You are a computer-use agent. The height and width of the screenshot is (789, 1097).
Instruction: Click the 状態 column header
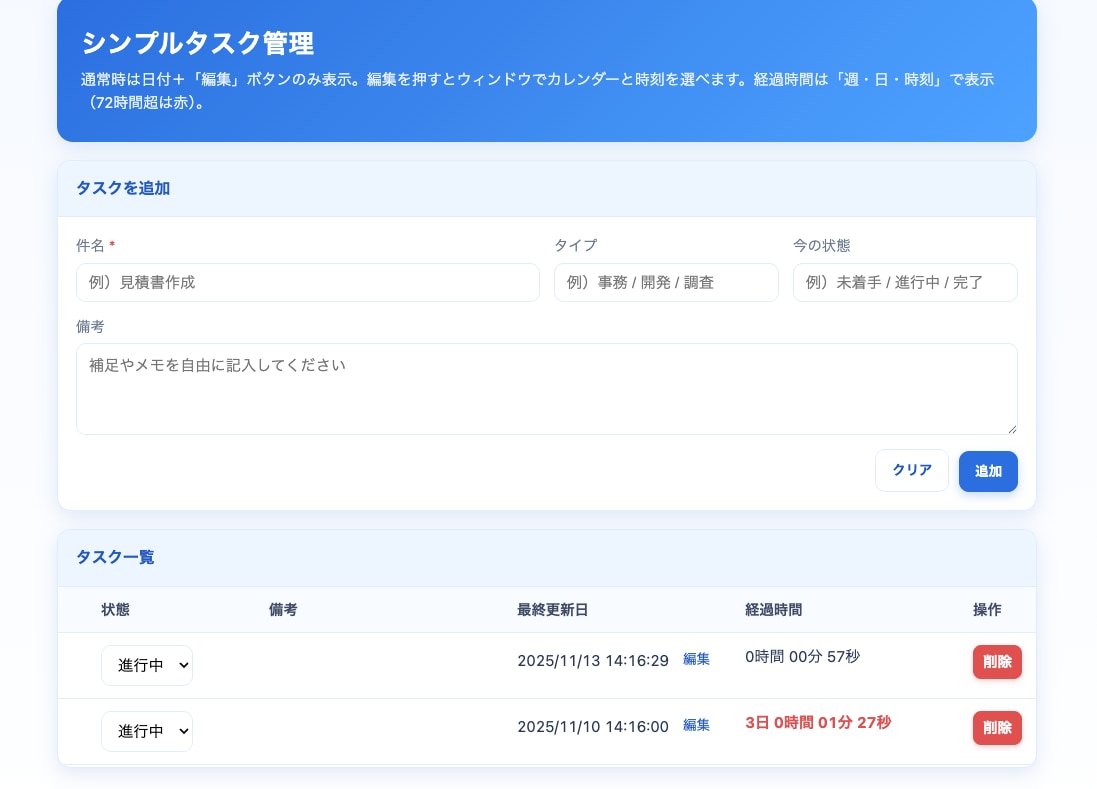pyautogui.click(x=115, y=610)
